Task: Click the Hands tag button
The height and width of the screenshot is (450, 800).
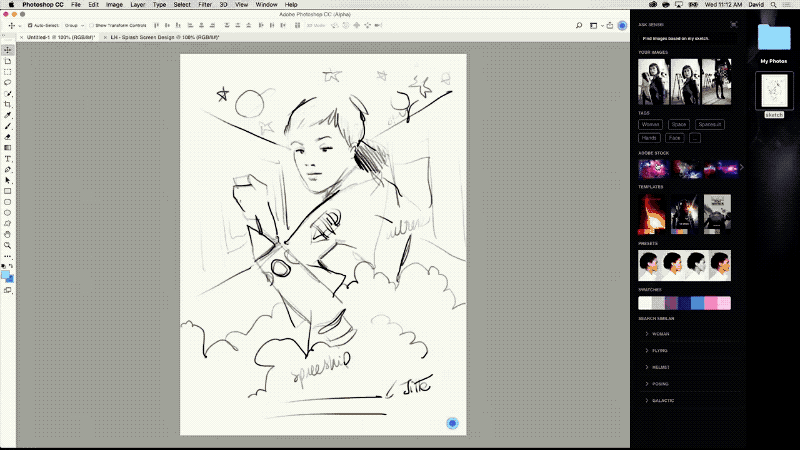Action: 649,138
